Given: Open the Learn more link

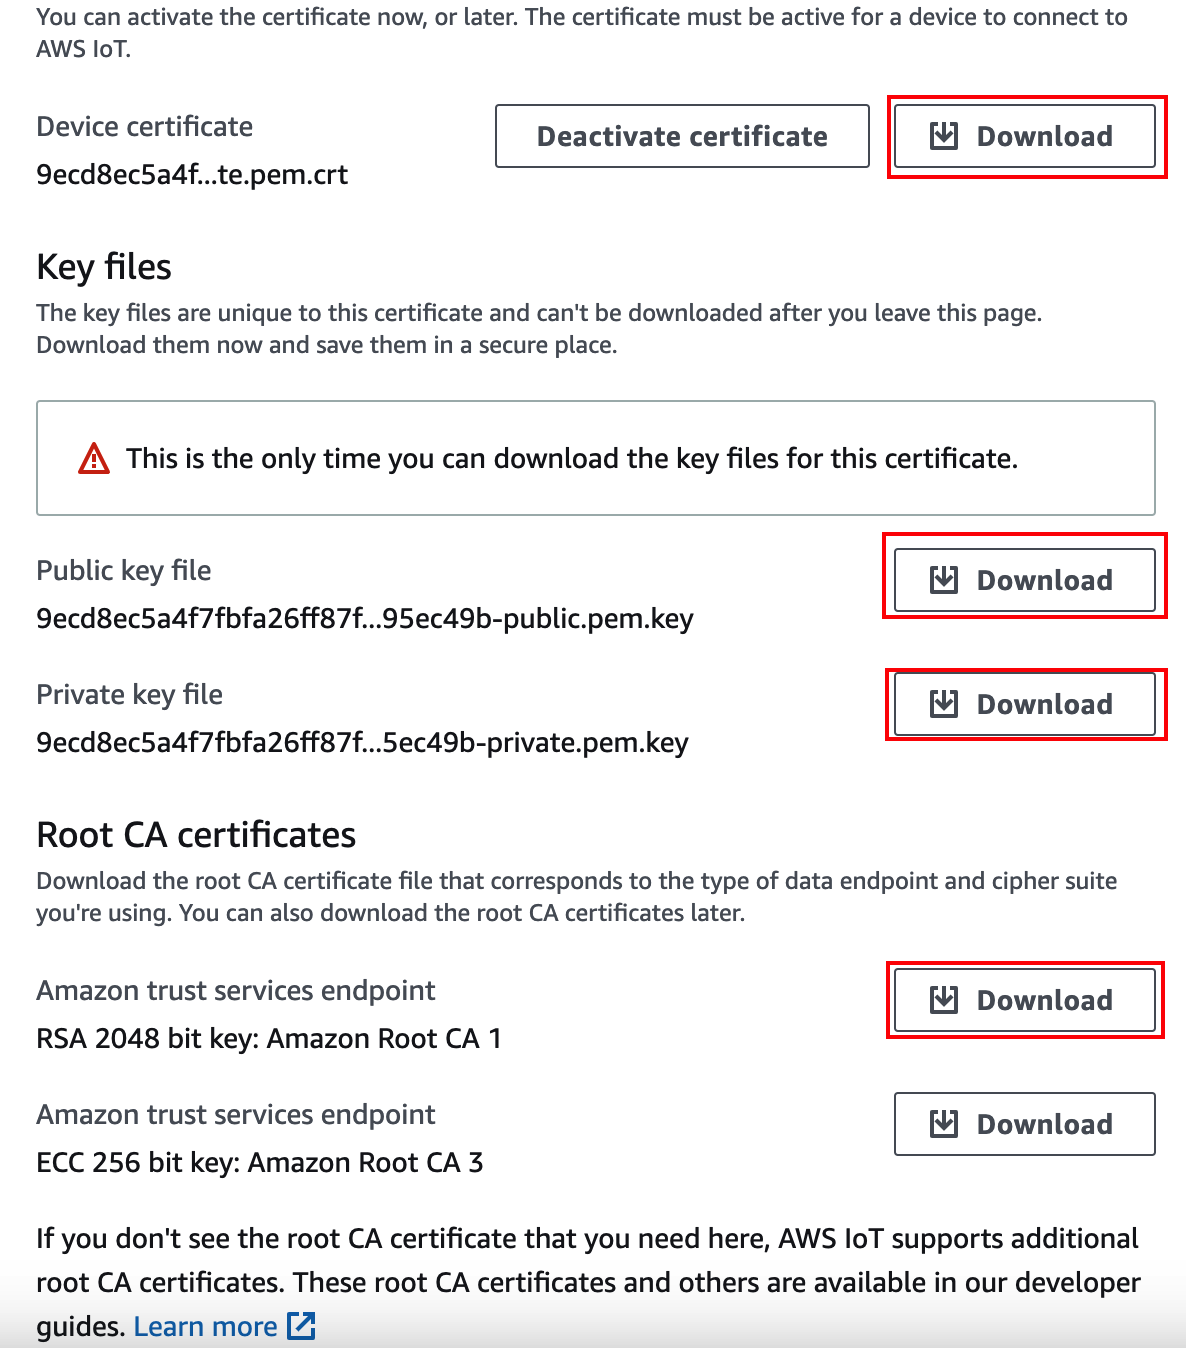Looking at the screenshot, I should point(205,1326).
